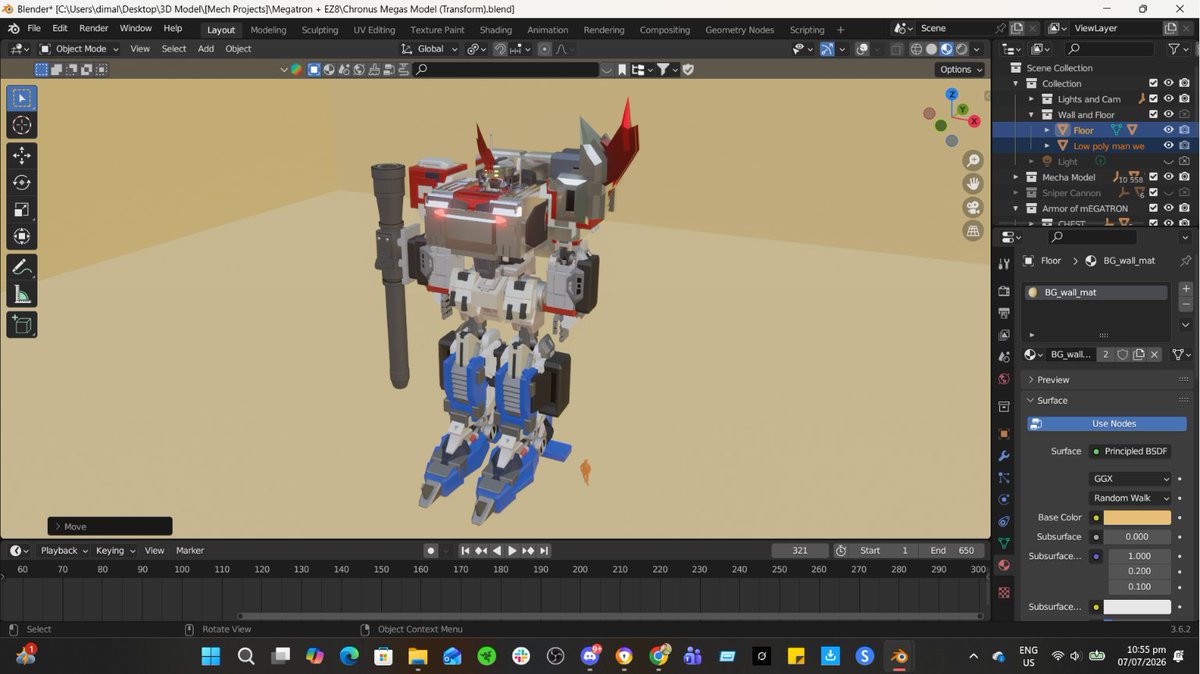Open the viewport Add menu
Viewport: 1200px width, 674px height.
(205, 48)
